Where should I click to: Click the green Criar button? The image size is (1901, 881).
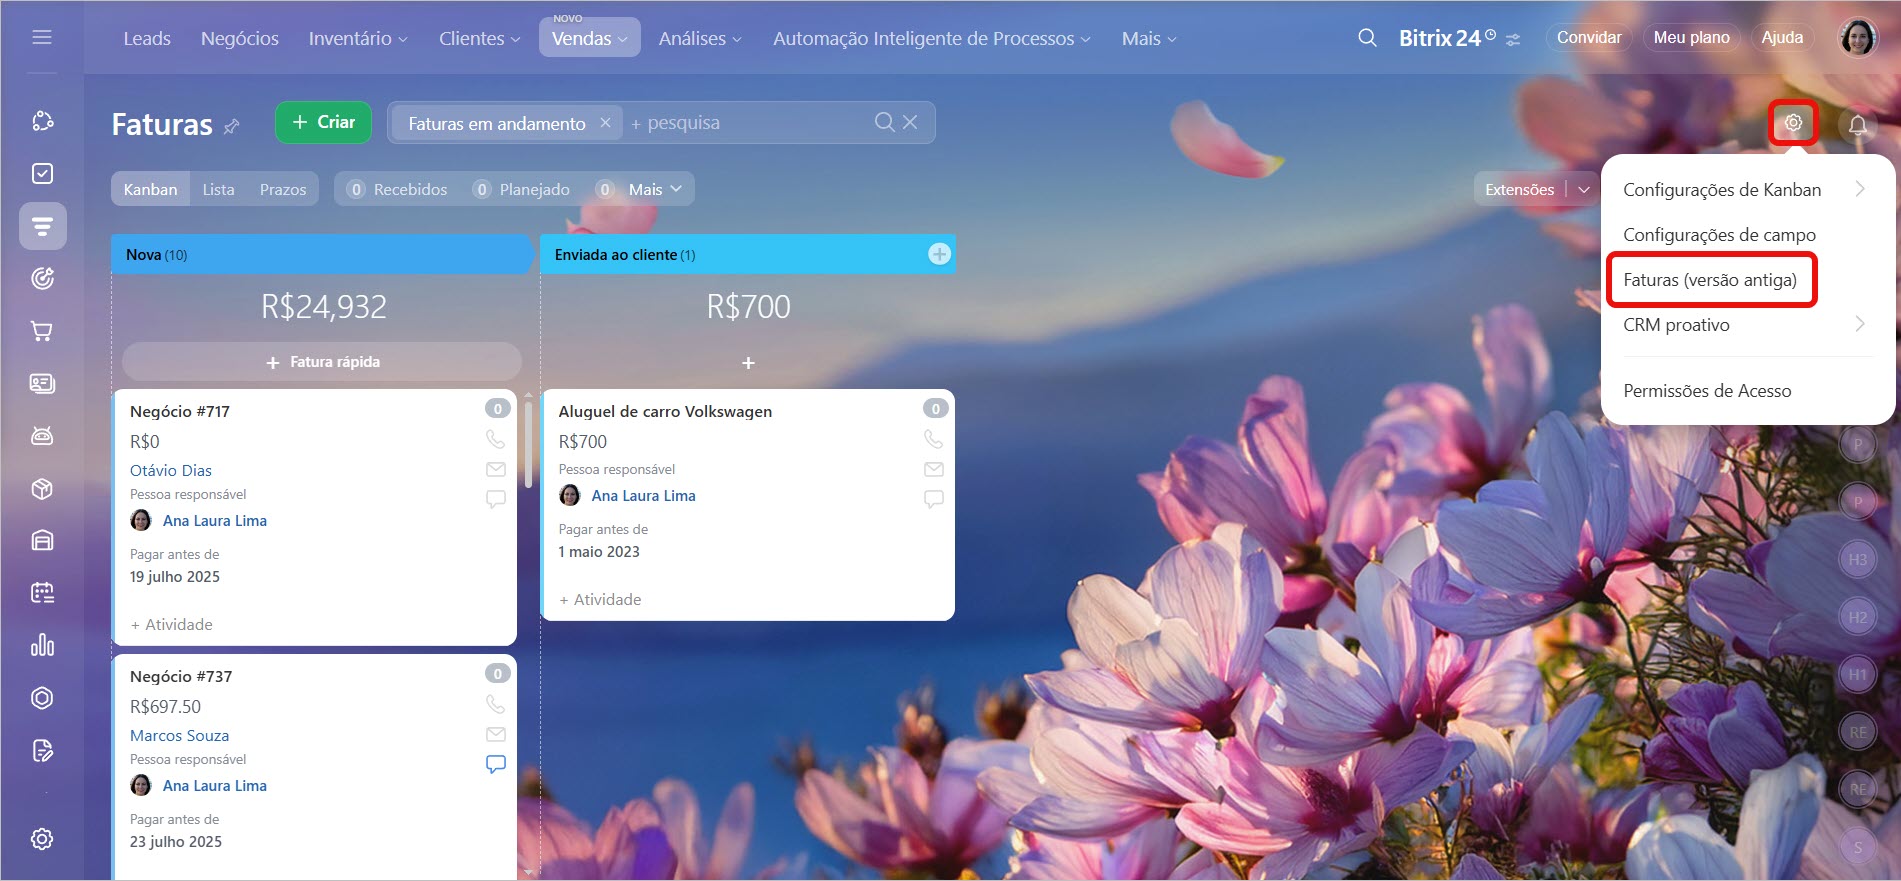[323, 122]
